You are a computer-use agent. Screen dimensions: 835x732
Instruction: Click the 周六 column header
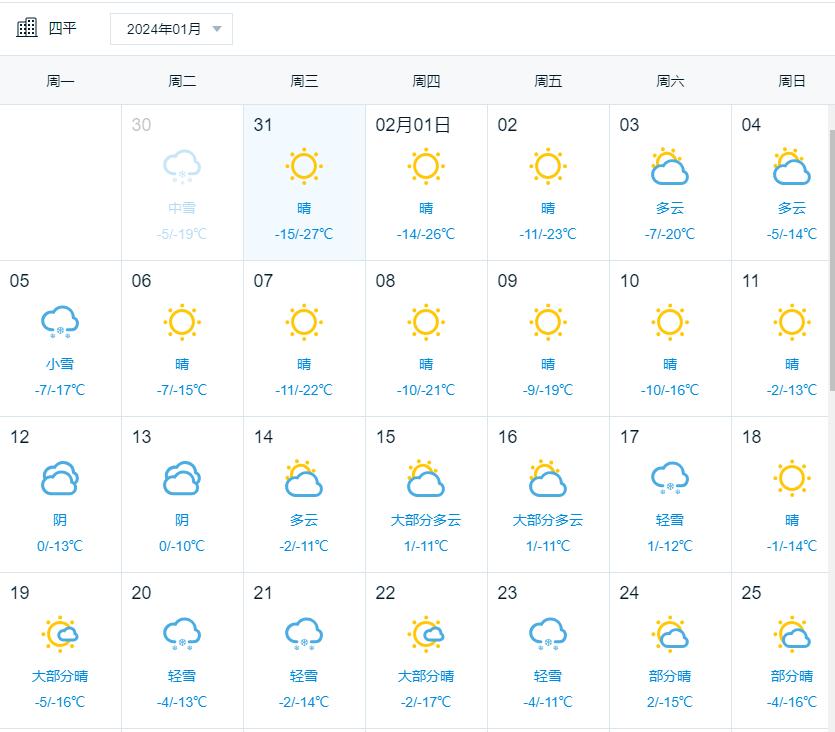coord(670,81)
